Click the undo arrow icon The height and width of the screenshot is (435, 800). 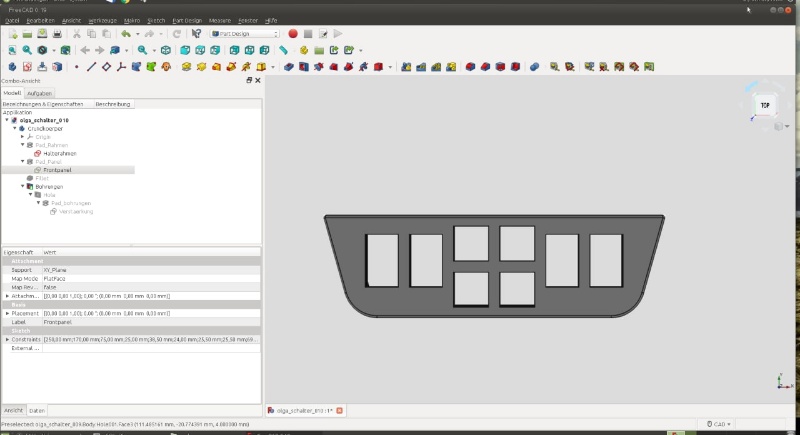tap(125, 33)
